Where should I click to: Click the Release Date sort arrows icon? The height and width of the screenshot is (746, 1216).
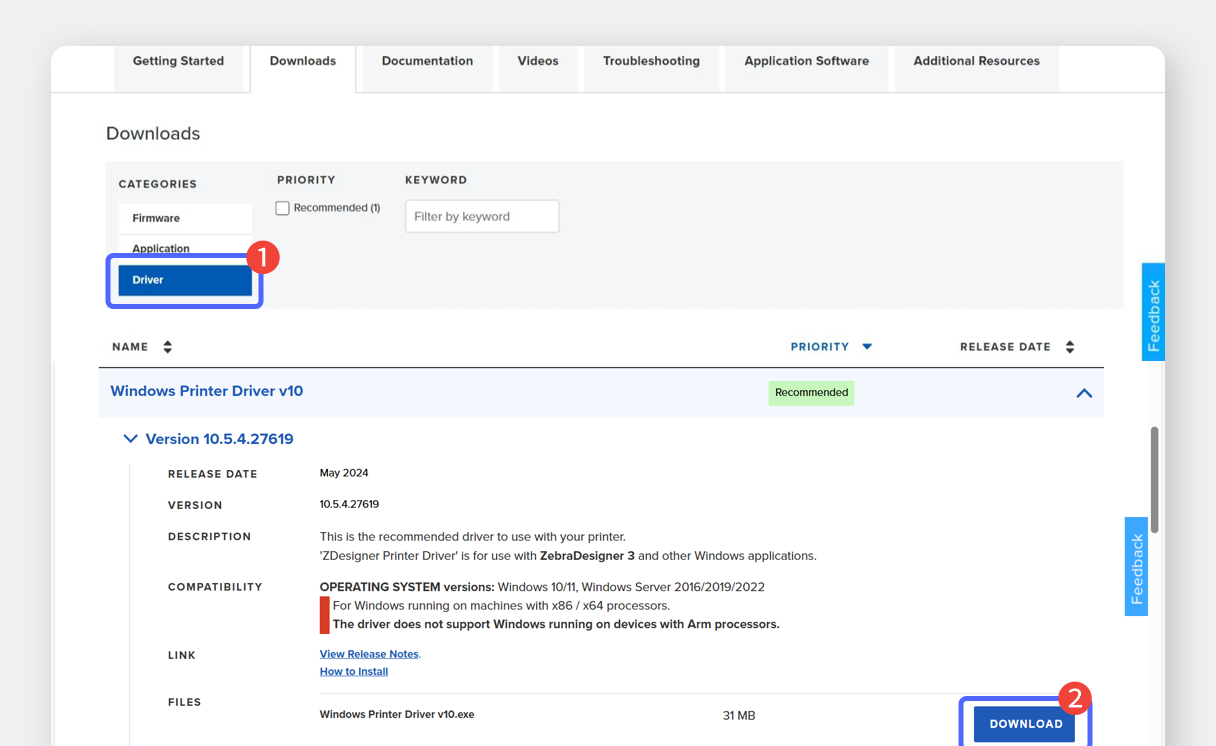1070,347
